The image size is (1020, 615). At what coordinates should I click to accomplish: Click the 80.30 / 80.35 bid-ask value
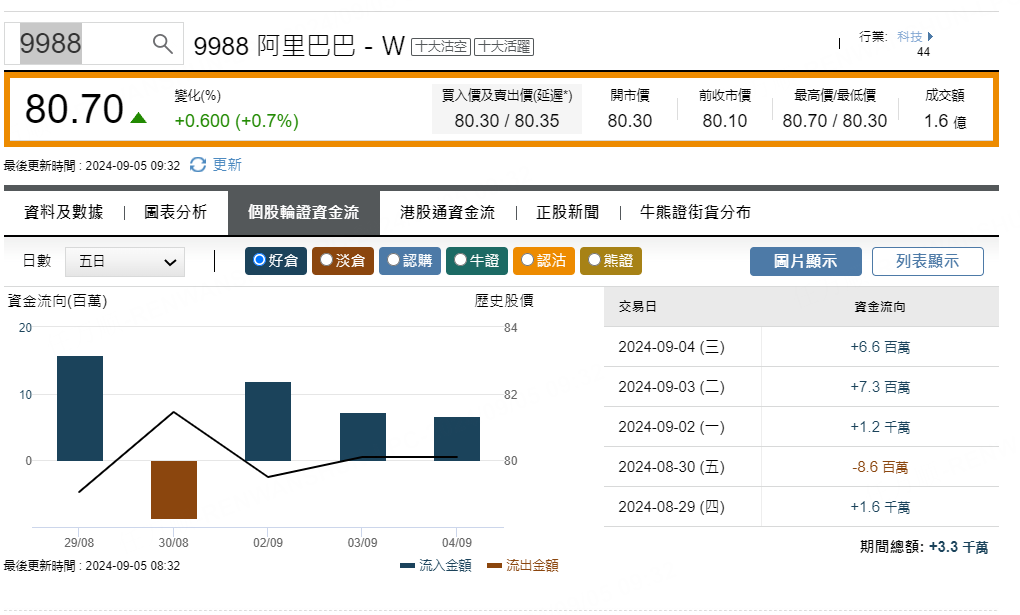[x=507, y=121]
